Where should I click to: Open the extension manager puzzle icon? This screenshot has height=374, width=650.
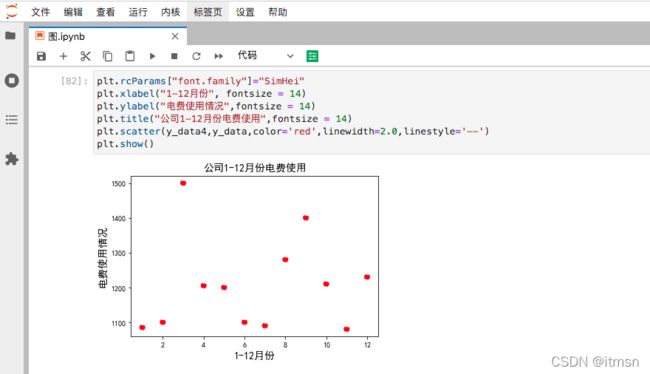tap(12, 159)
